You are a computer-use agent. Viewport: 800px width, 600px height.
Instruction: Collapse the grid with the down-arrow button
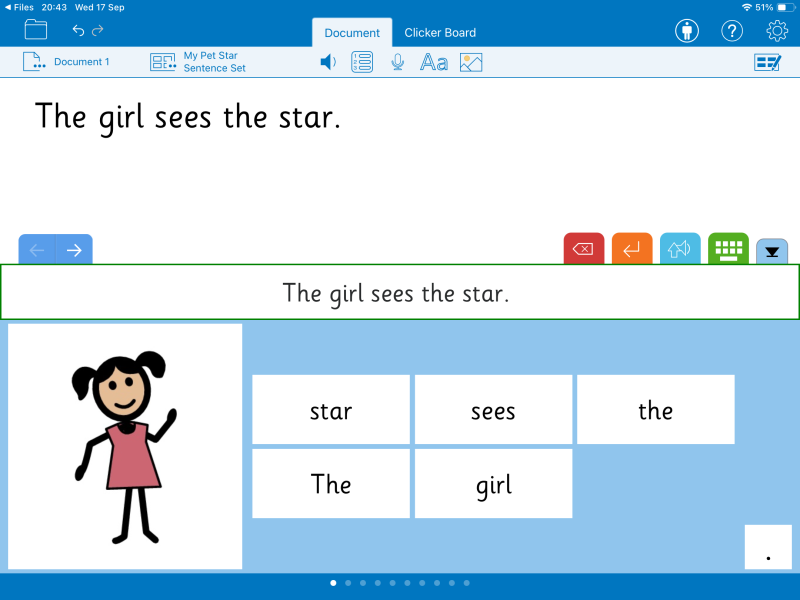point(772,252)
